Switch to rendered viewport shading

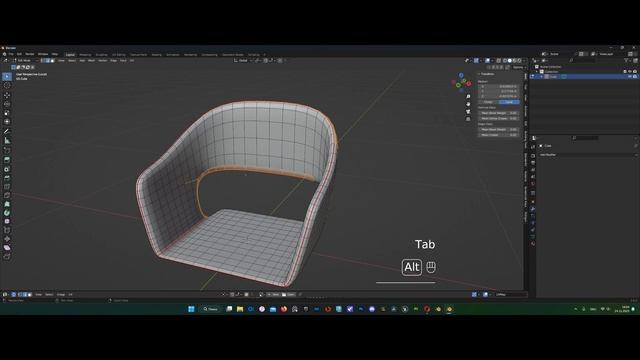coord(519,60)
